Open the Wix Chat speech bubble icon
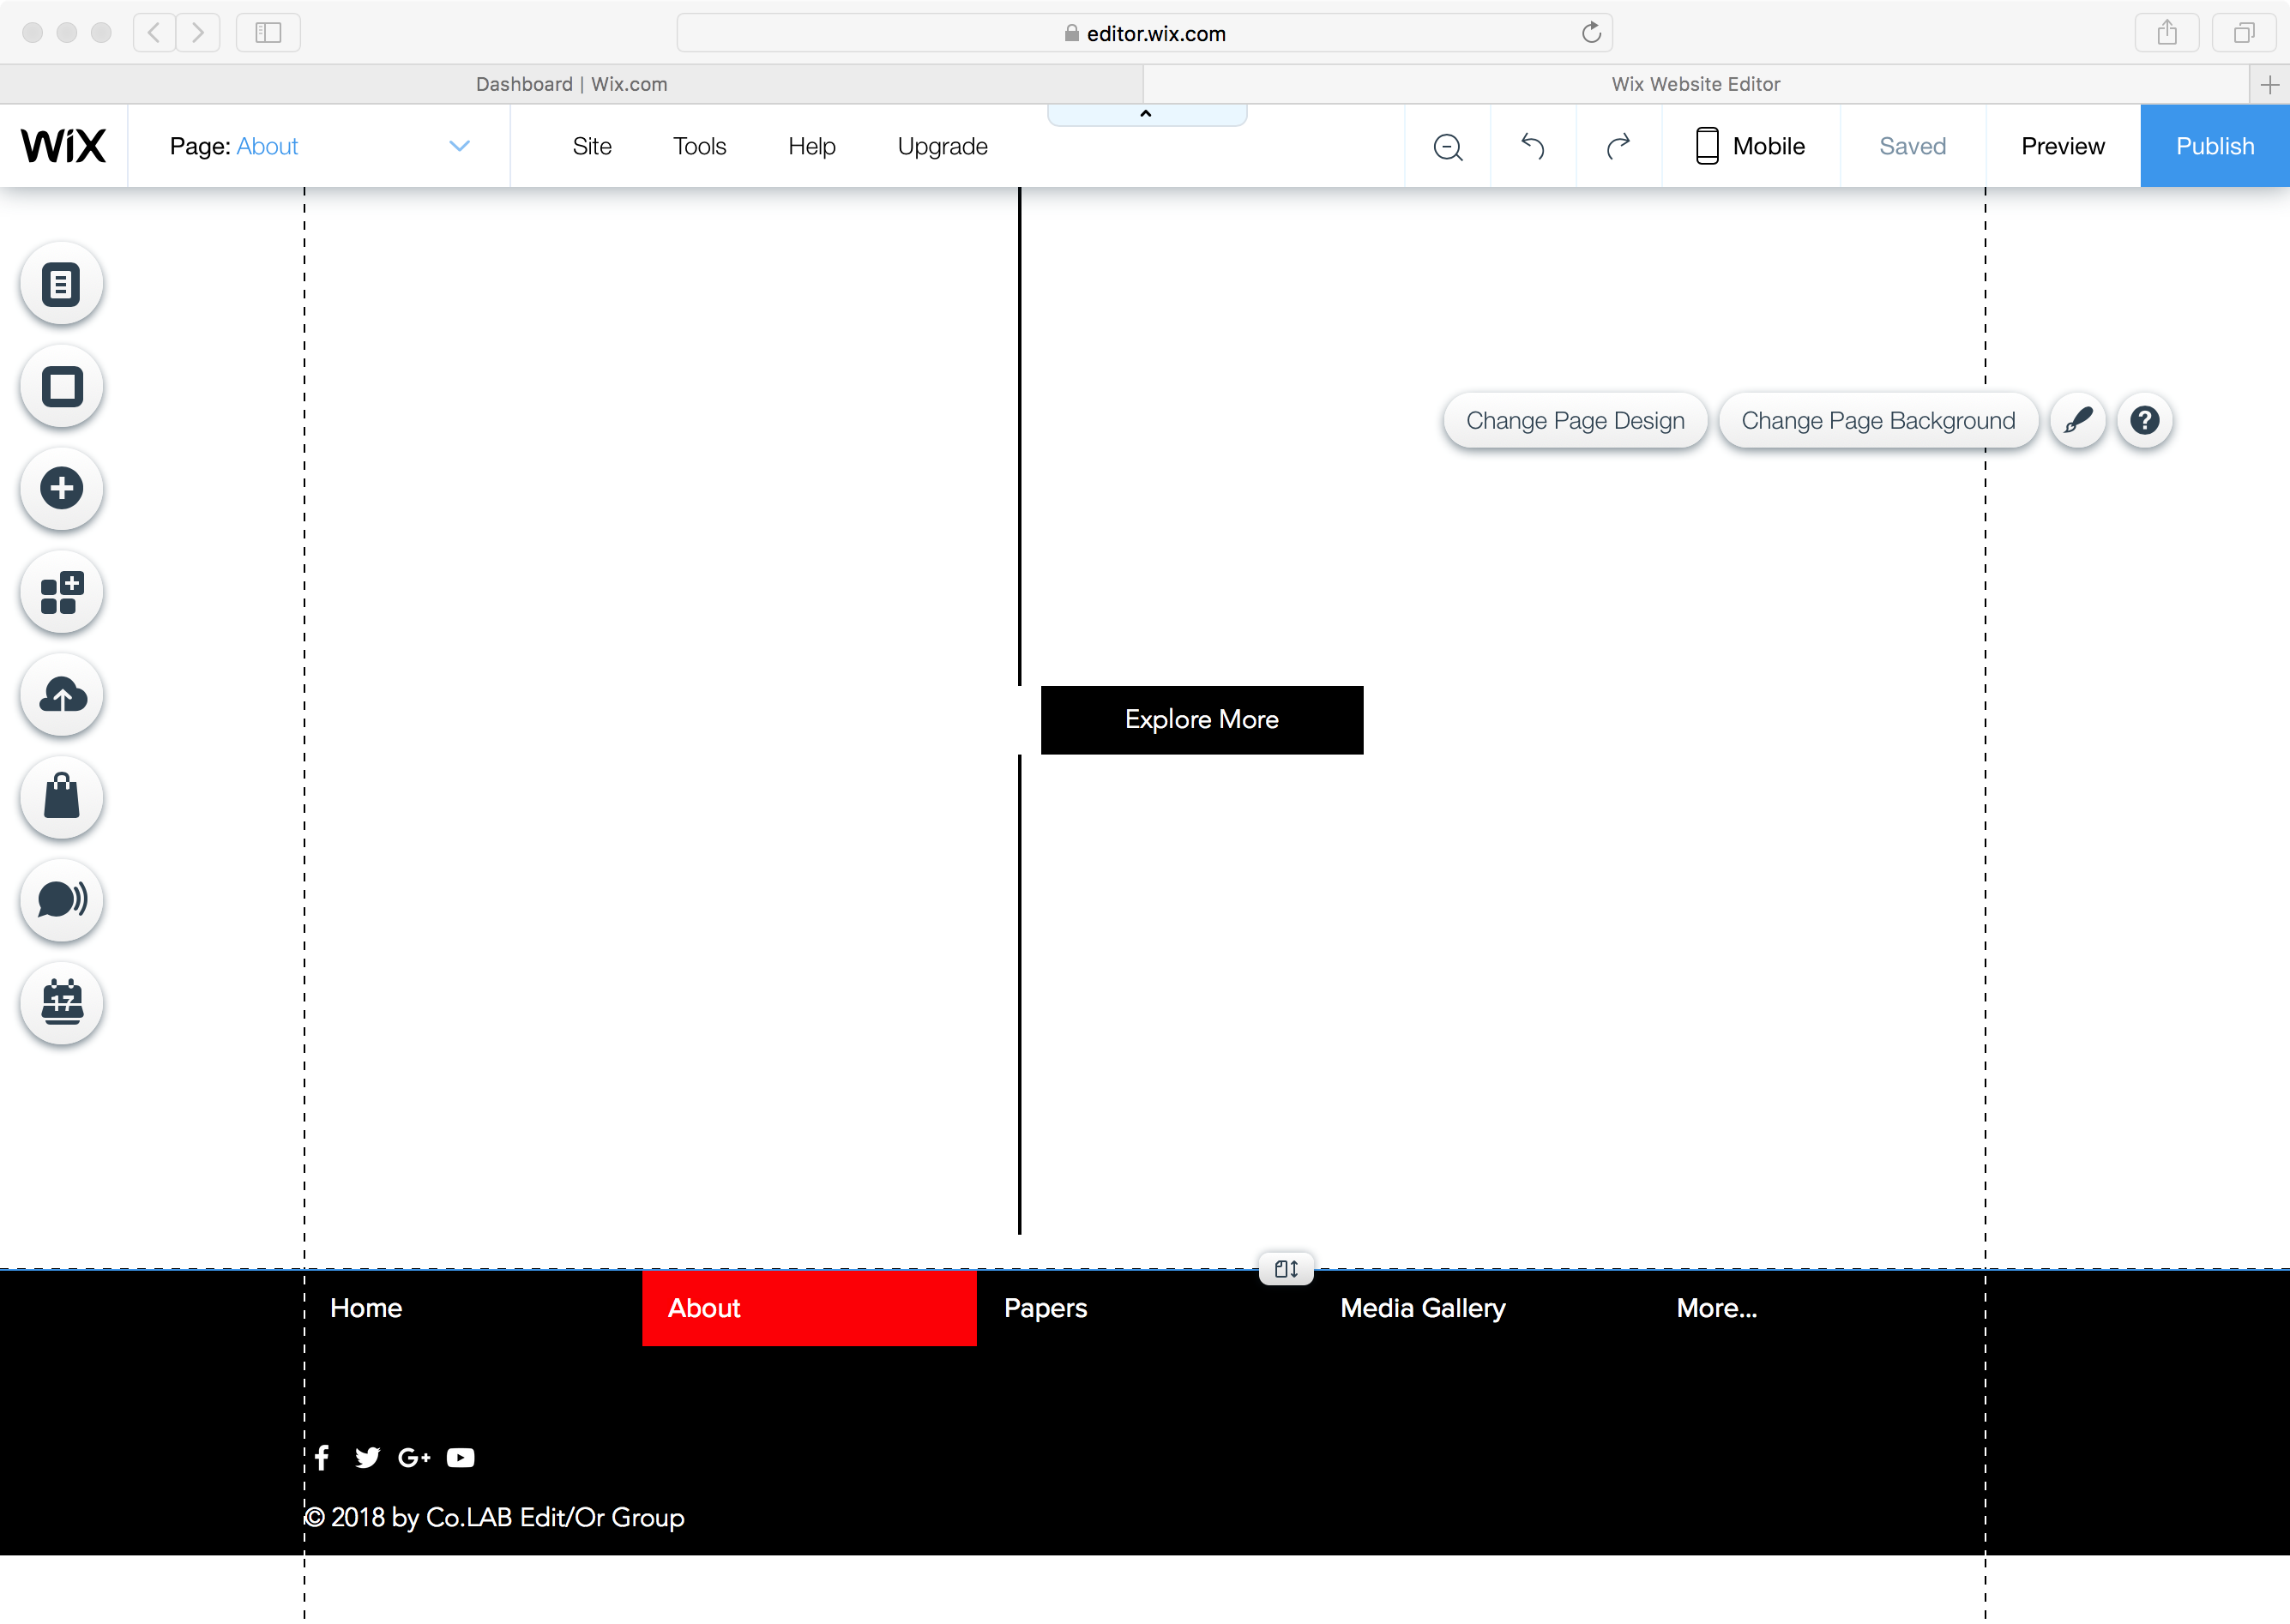This screenshot has height=1624, width=2290. click(62, 900)
